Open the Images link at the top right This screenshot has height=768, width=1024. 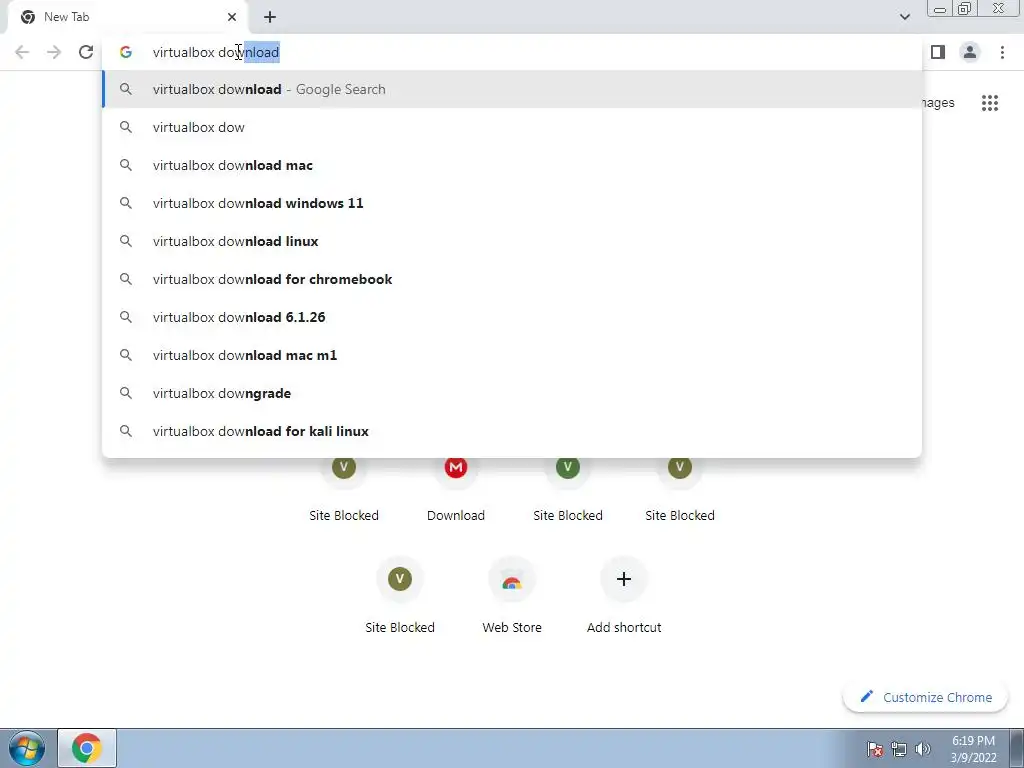tap(938, 103)
